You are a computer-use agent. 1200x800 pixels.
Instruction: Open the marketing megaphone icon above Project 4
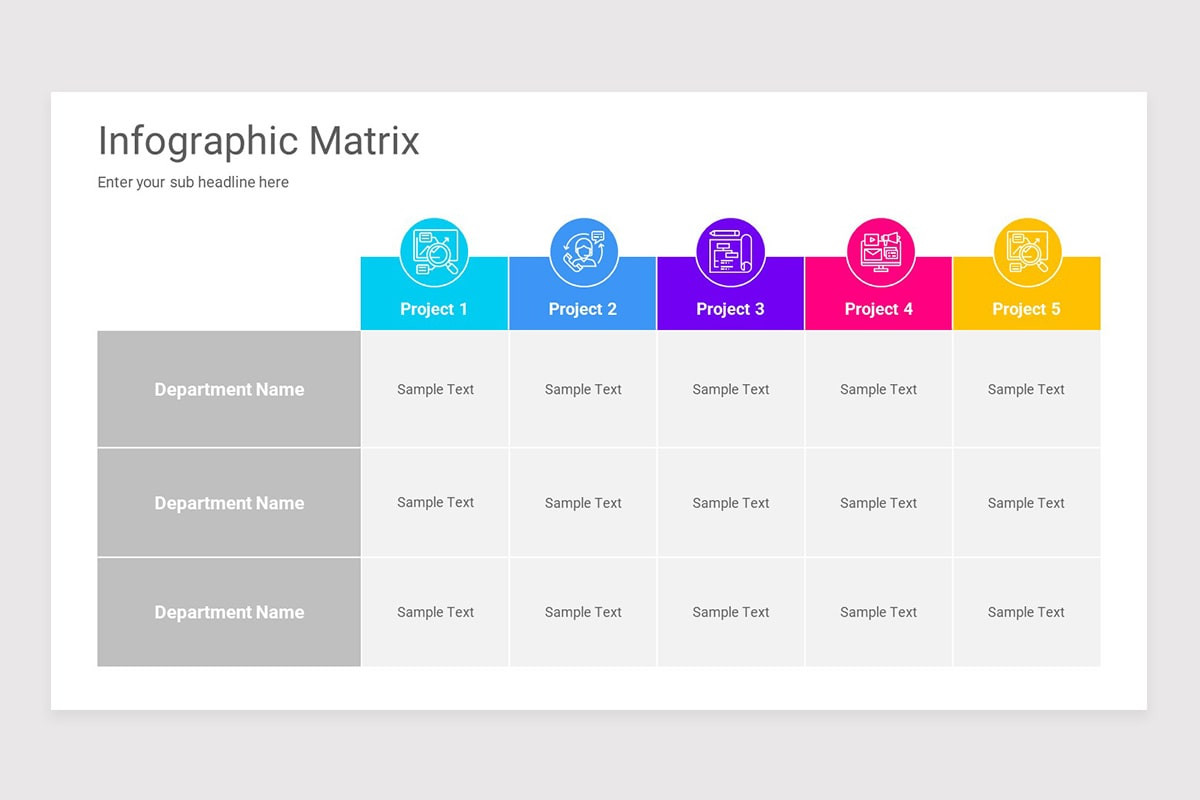878,251
